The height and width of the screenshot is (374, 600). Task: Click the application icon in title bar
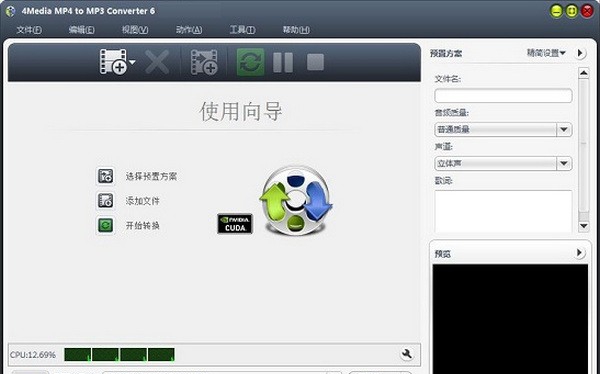(x=11, y=11)
